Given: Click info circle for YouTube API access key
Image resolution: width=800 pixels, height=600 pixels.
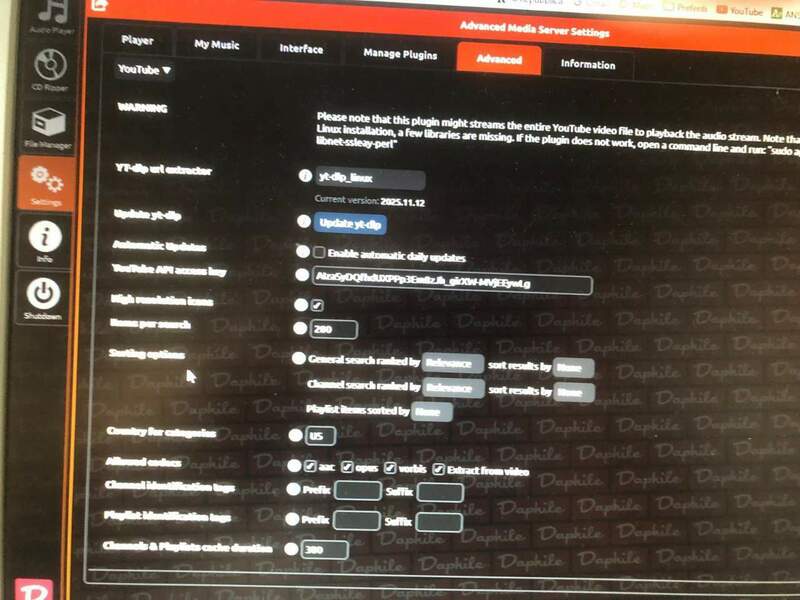Looking at the screenshot, I should 302,275.
